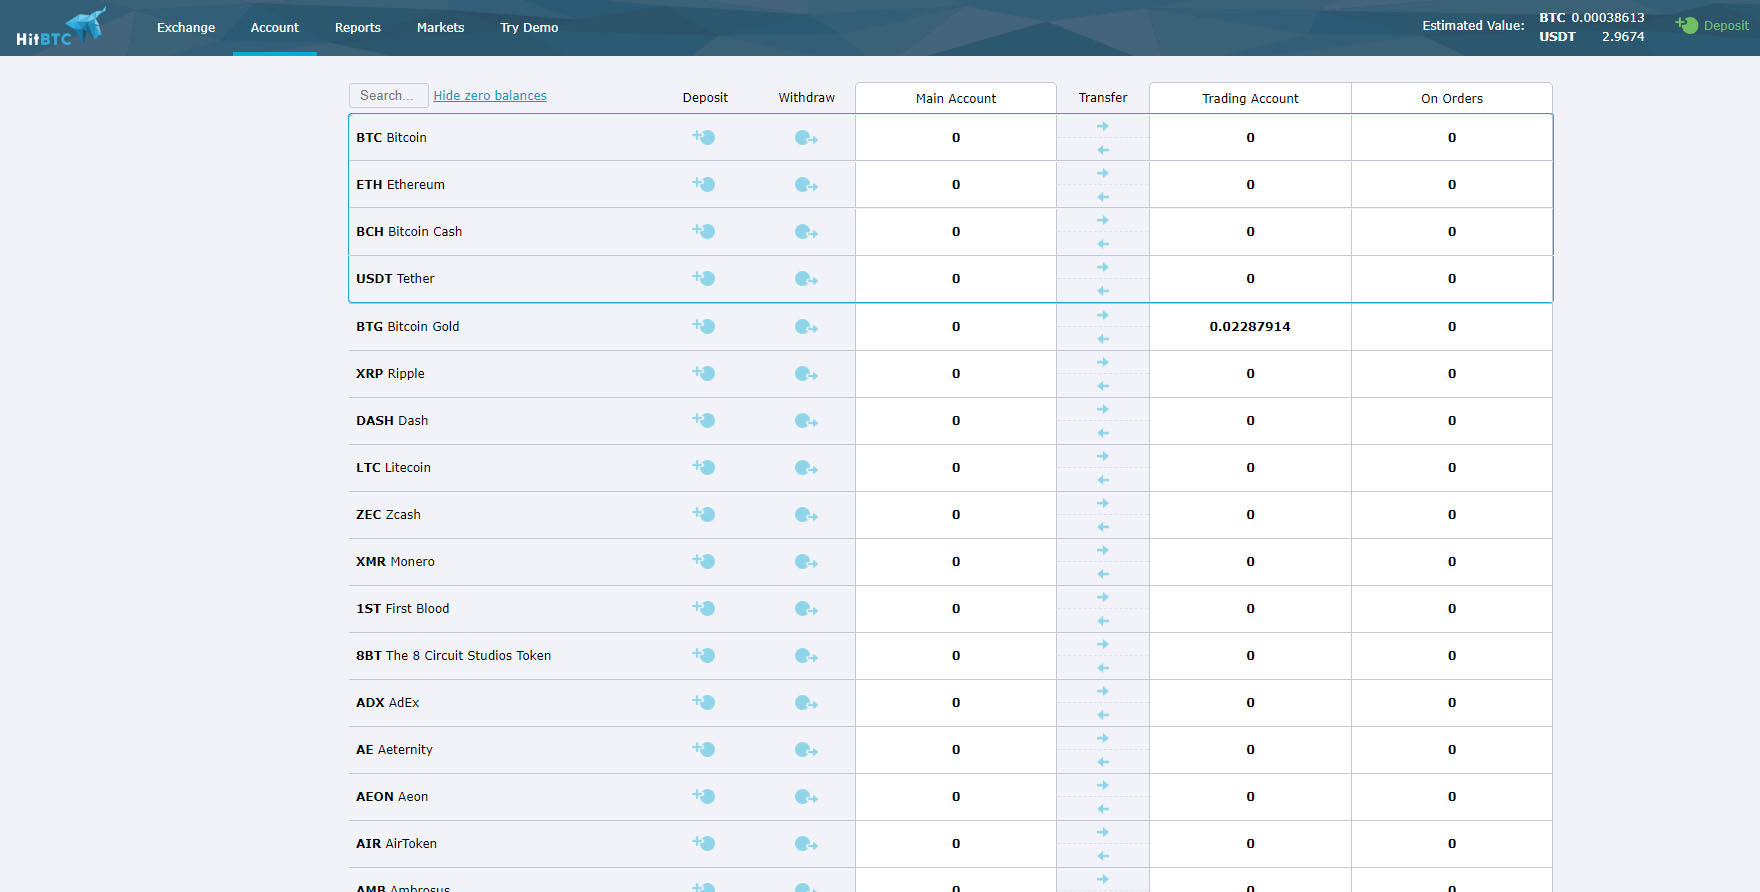Click DASH deposit icon
The height and width of the screenshot is (892, 1760).
704,420
